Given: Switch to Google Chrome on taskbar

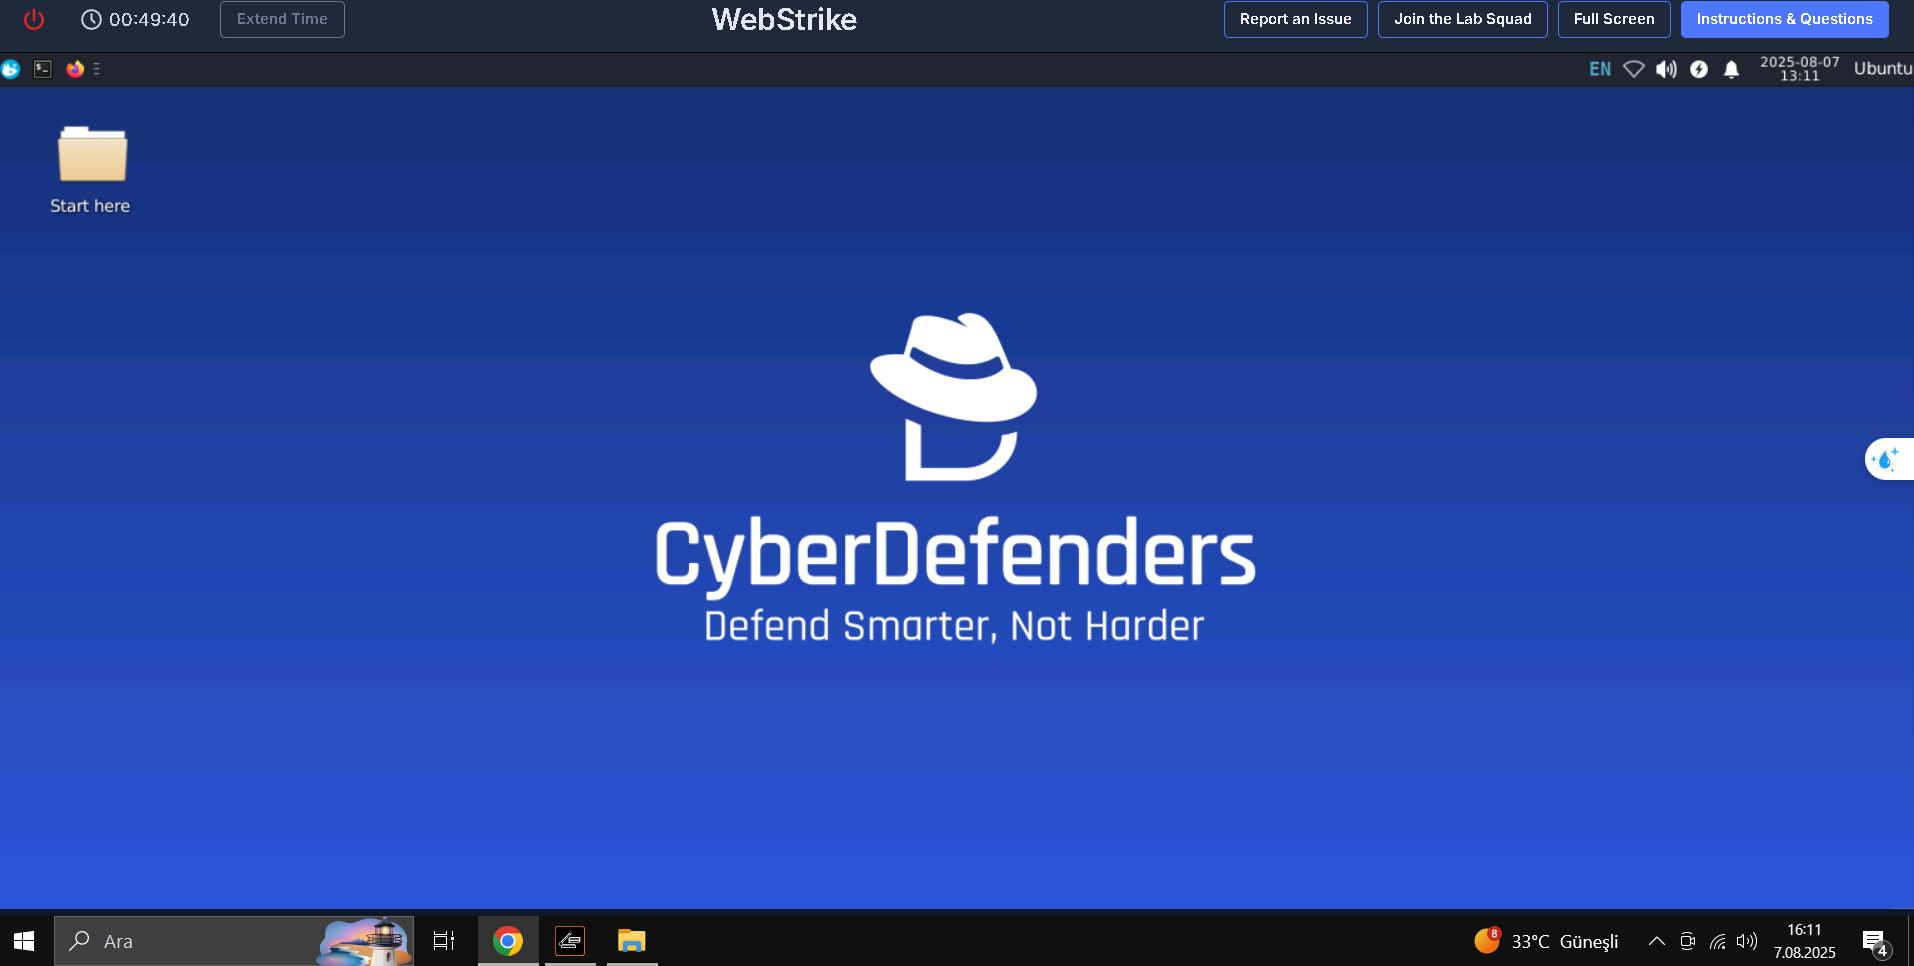Looking at the screenshot, I should [508, 941].
